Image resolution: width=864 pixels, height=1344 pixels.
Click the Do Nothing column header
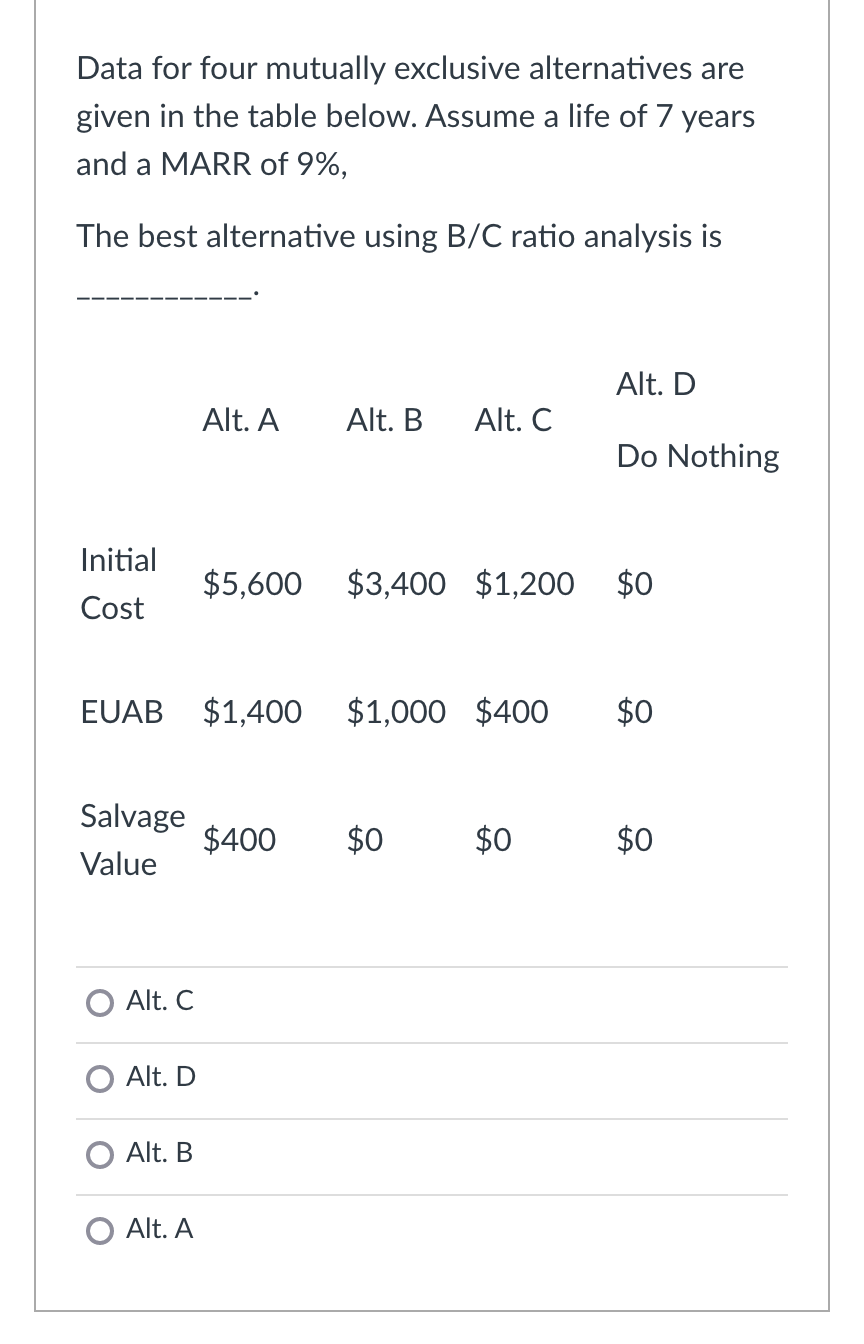click(697, 455)
